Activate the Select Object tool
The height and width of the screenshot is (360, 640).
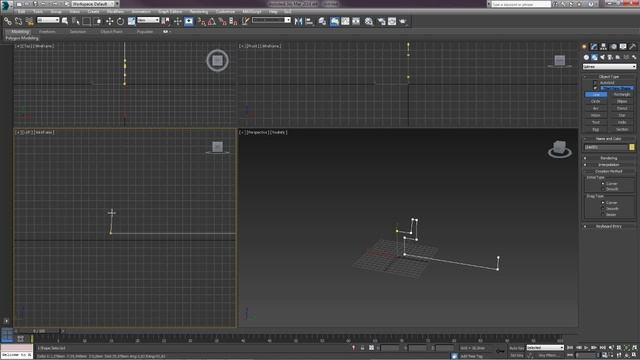coord(65,21)
